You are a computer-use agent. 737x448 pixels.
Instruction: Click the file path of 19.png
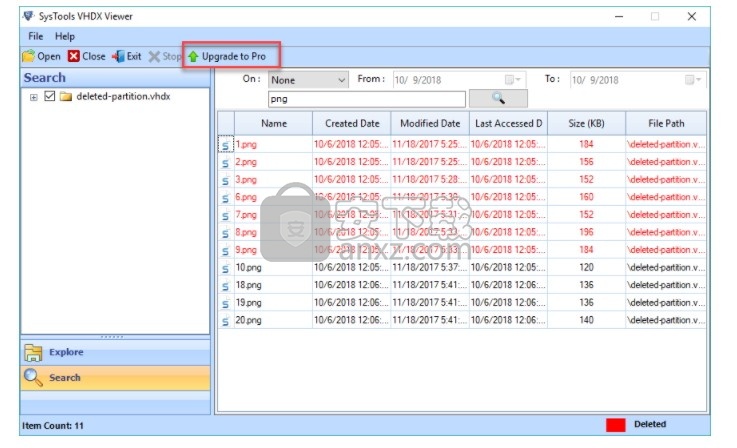(666, 303)
